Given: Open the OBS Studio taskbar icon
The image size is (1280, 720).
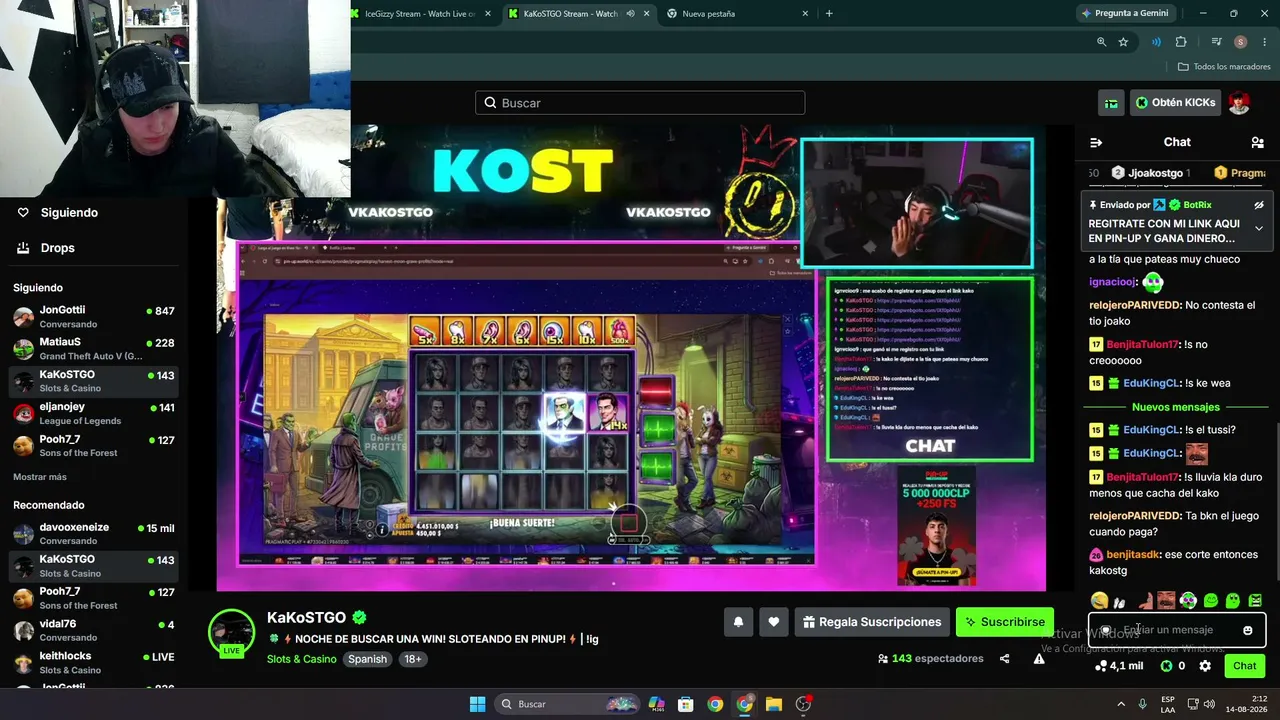Looking at the screenshot, I should pos(803,704).
